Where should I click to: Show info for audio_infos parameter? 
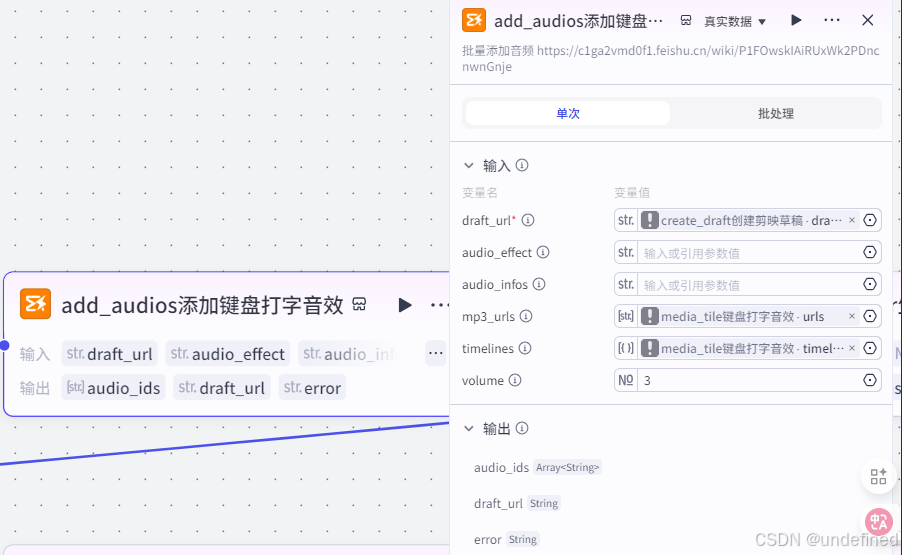(x=539, y=284)
